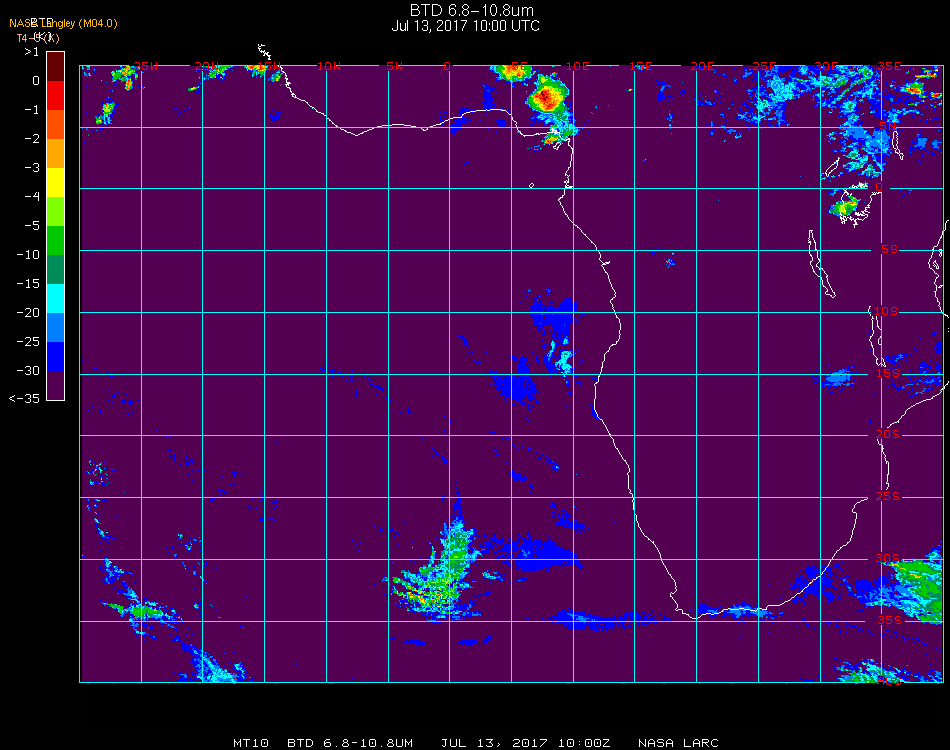950x750 pixels.
Task: Click the "25S" latitude label
Action: (x=888, y=496)
